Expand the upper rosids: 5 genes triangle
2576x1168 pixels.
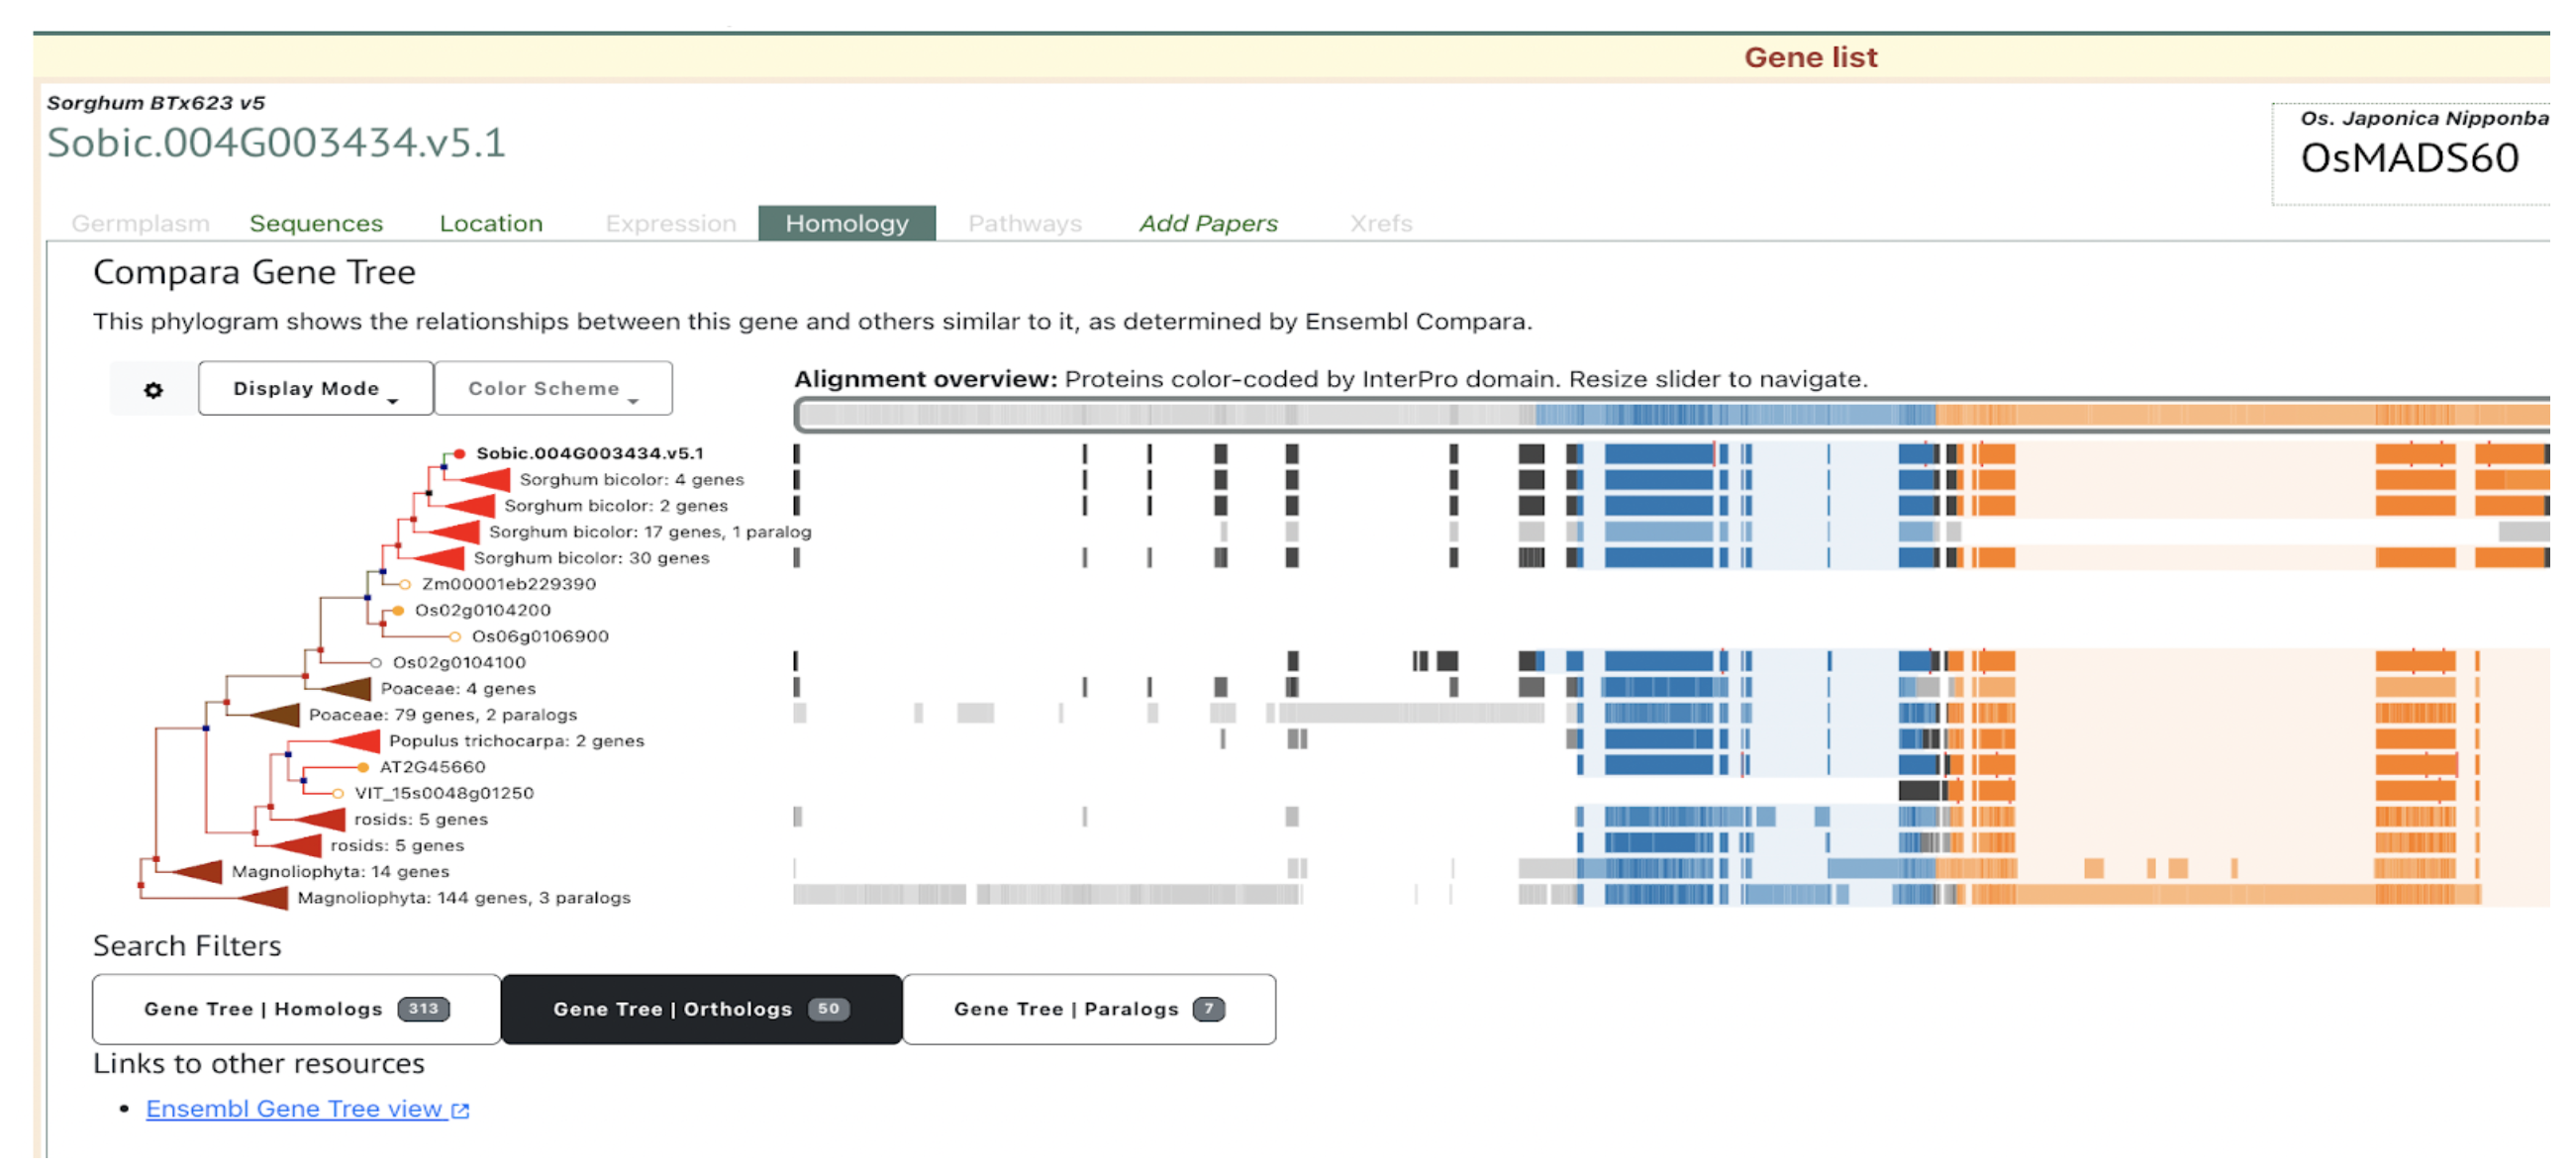pyautogui.click(x=320, y=820)
